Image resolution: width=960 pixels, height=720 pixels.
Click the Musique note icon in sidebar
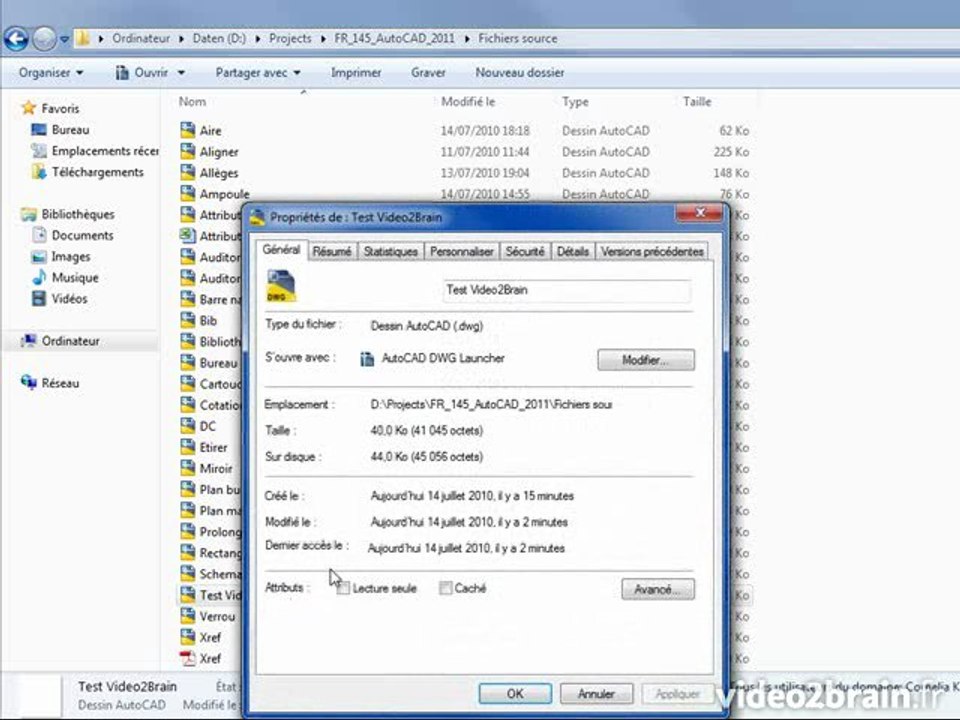[x=39, y=277]
